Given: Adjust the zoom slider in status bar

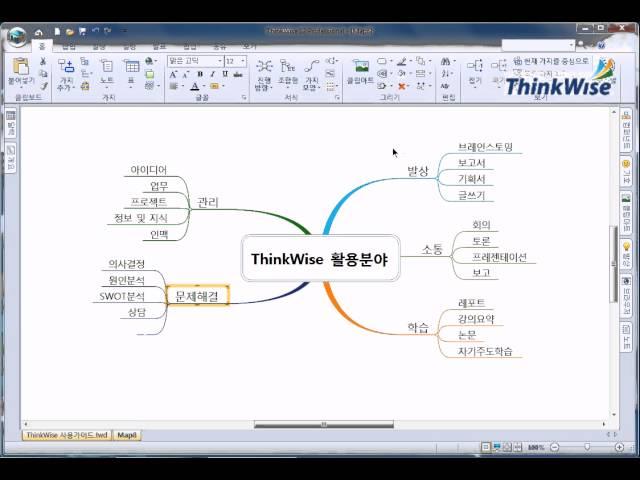Looking at the screenshot, I should coord(580,447).
